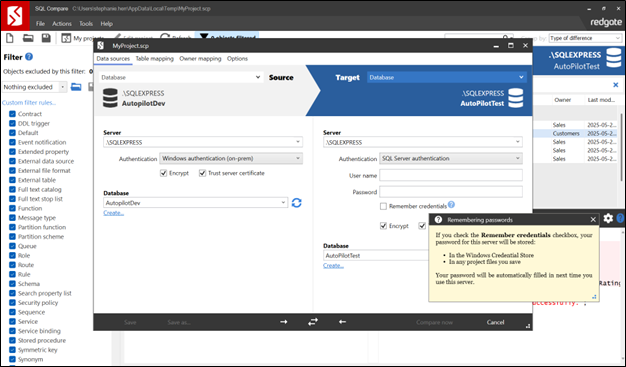The height and width of the screenshot is (367, 626).
Task: Open Type of difference grouping dropdown
Action: 585,38
